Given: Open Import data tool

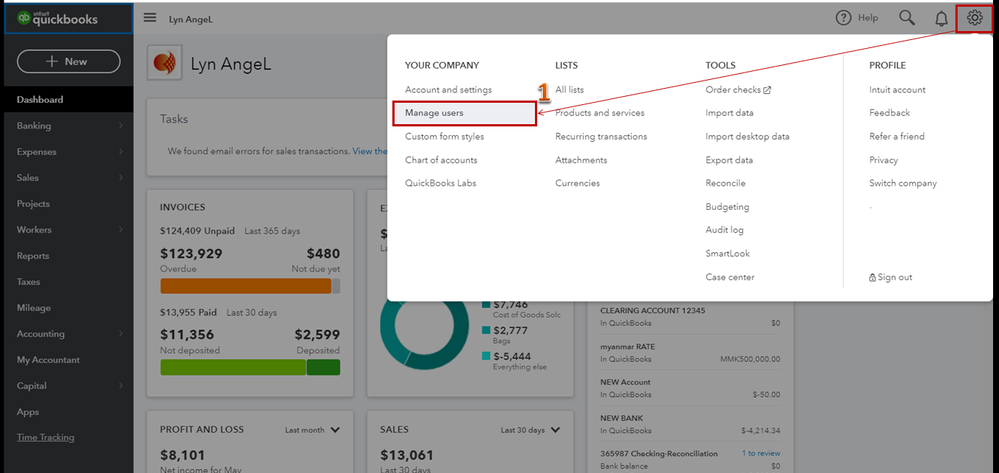Looking at the screenshot, I should 729,113.
